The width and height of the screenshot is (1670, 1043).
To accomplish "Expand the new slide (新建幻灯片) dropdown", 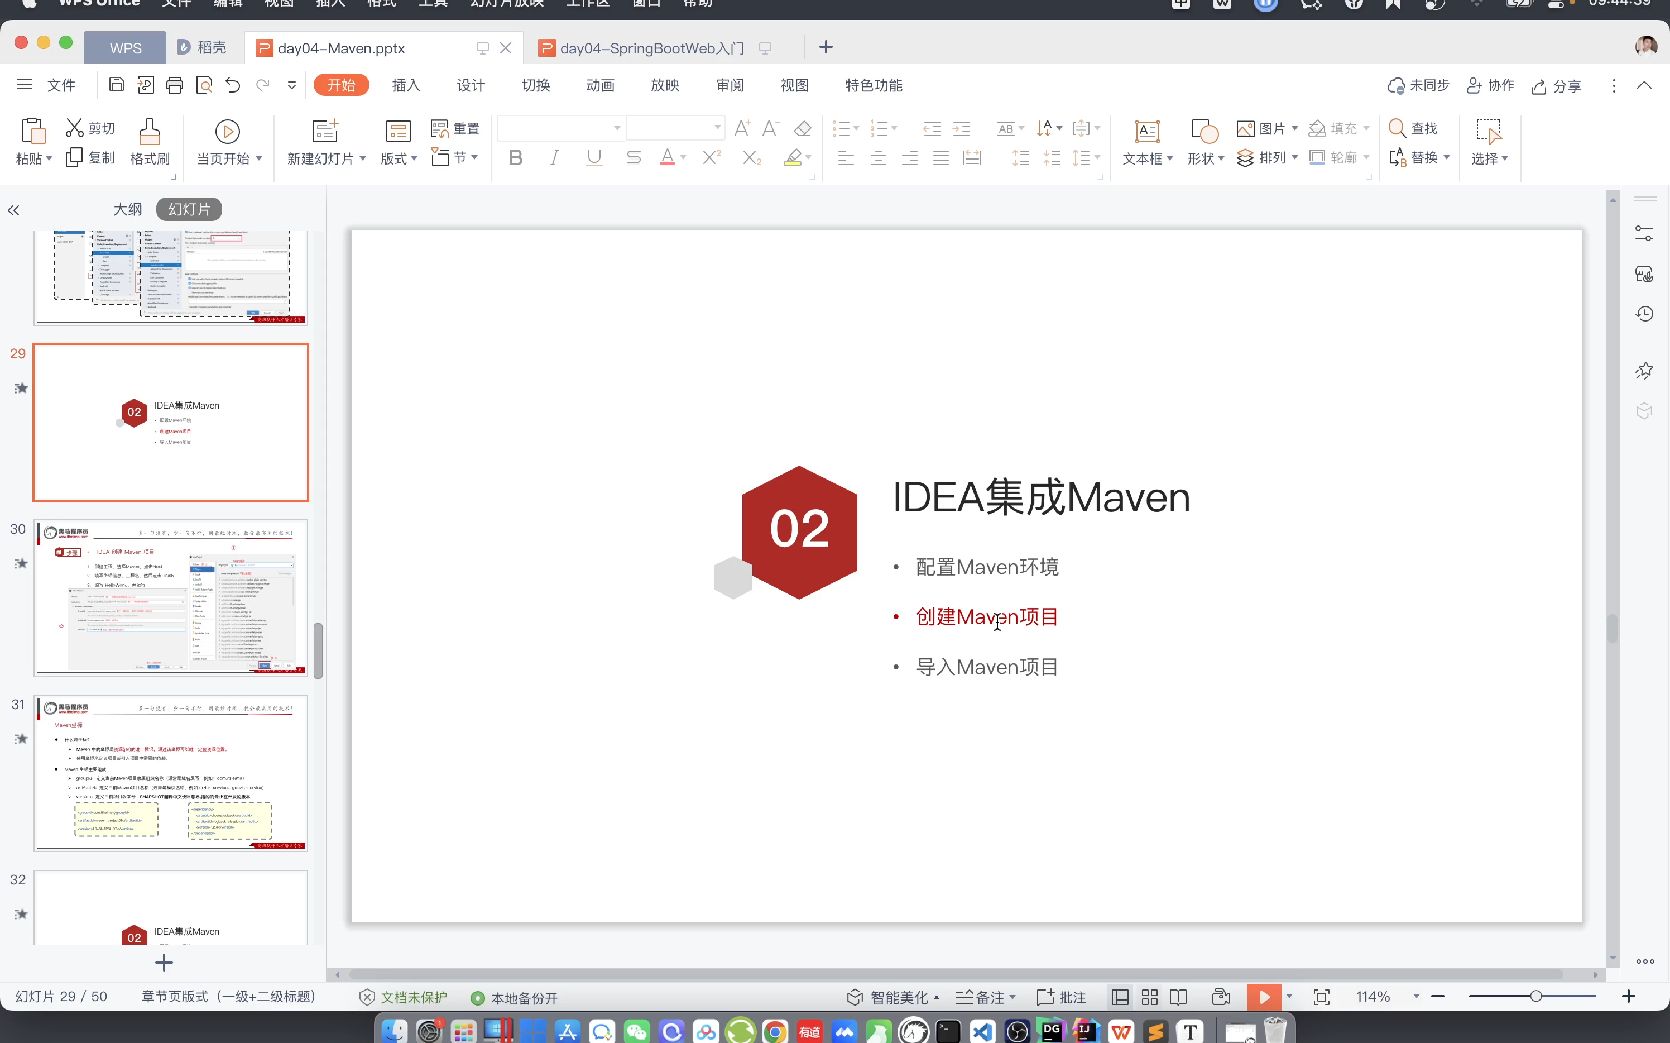I will click(x=362, y=159).
